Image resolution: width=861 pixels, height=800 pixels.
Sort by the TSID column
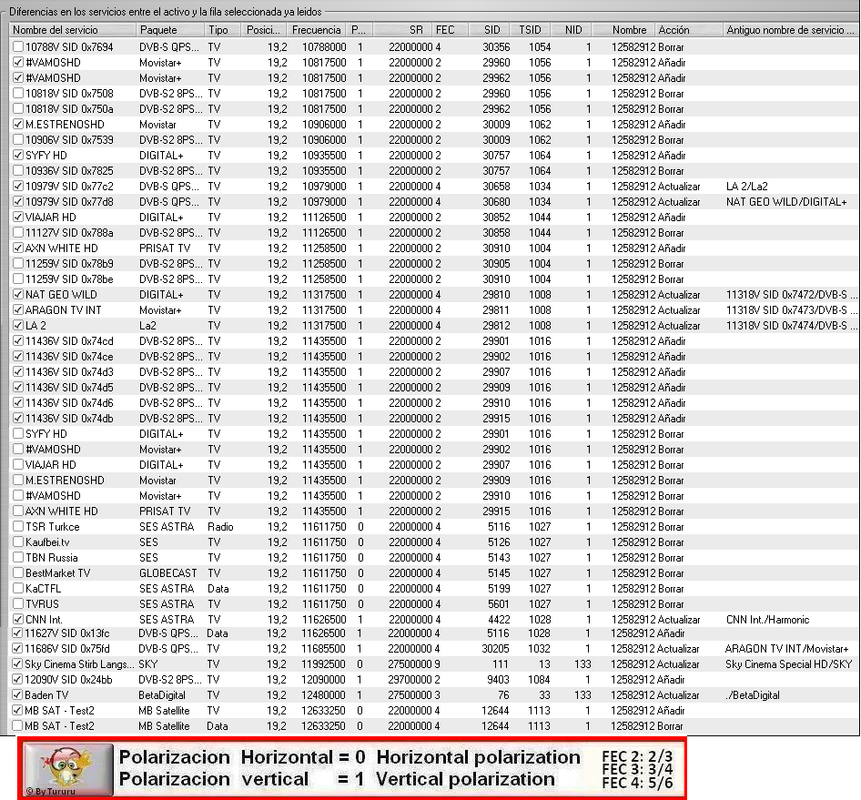pyautogui.click(x=530, y=30)
